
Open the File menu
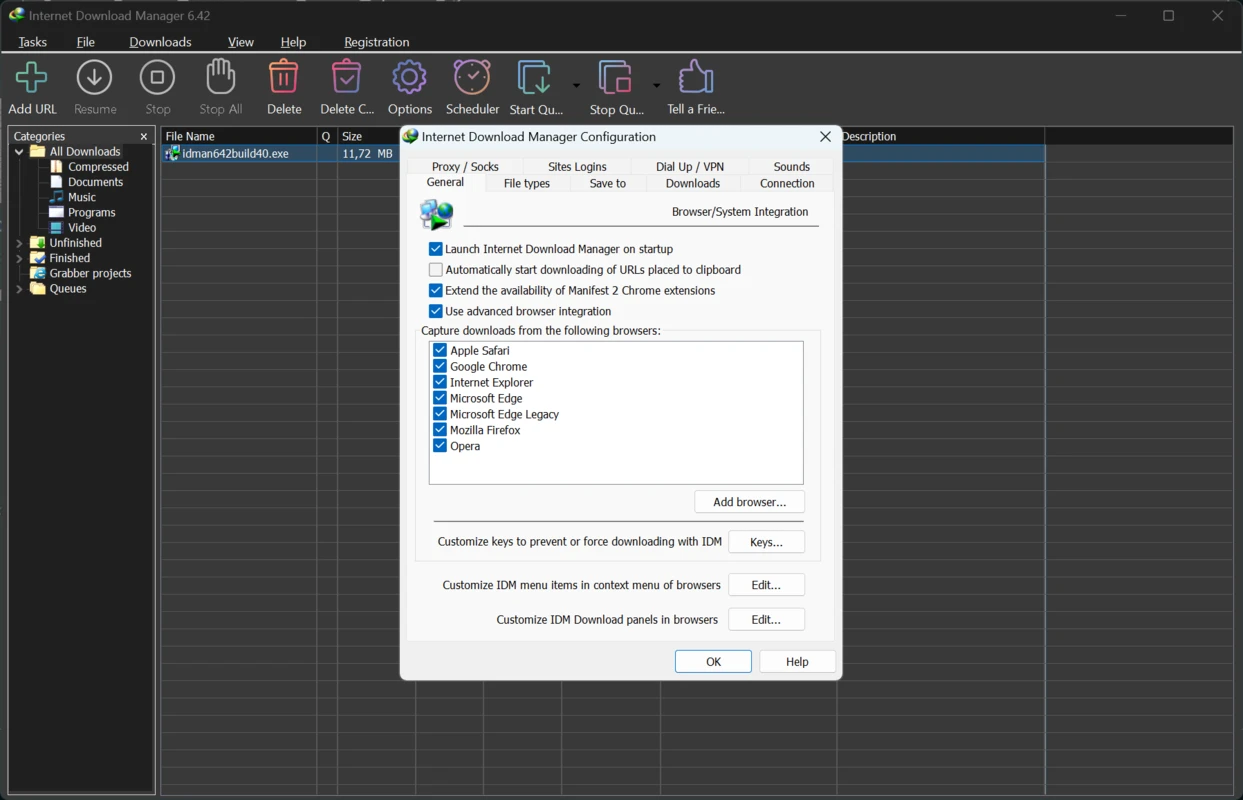[86, 42]
